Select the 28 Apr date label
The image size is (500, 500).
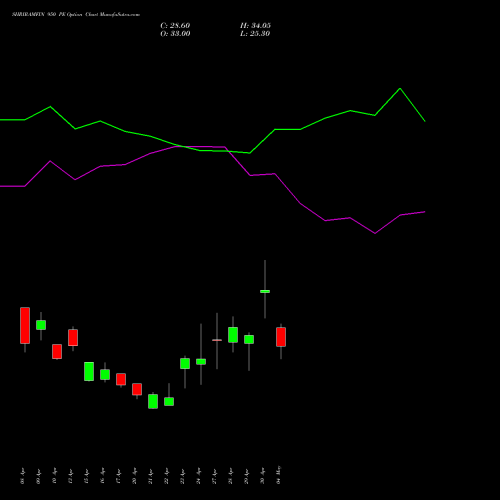click(x=230, y=476)
